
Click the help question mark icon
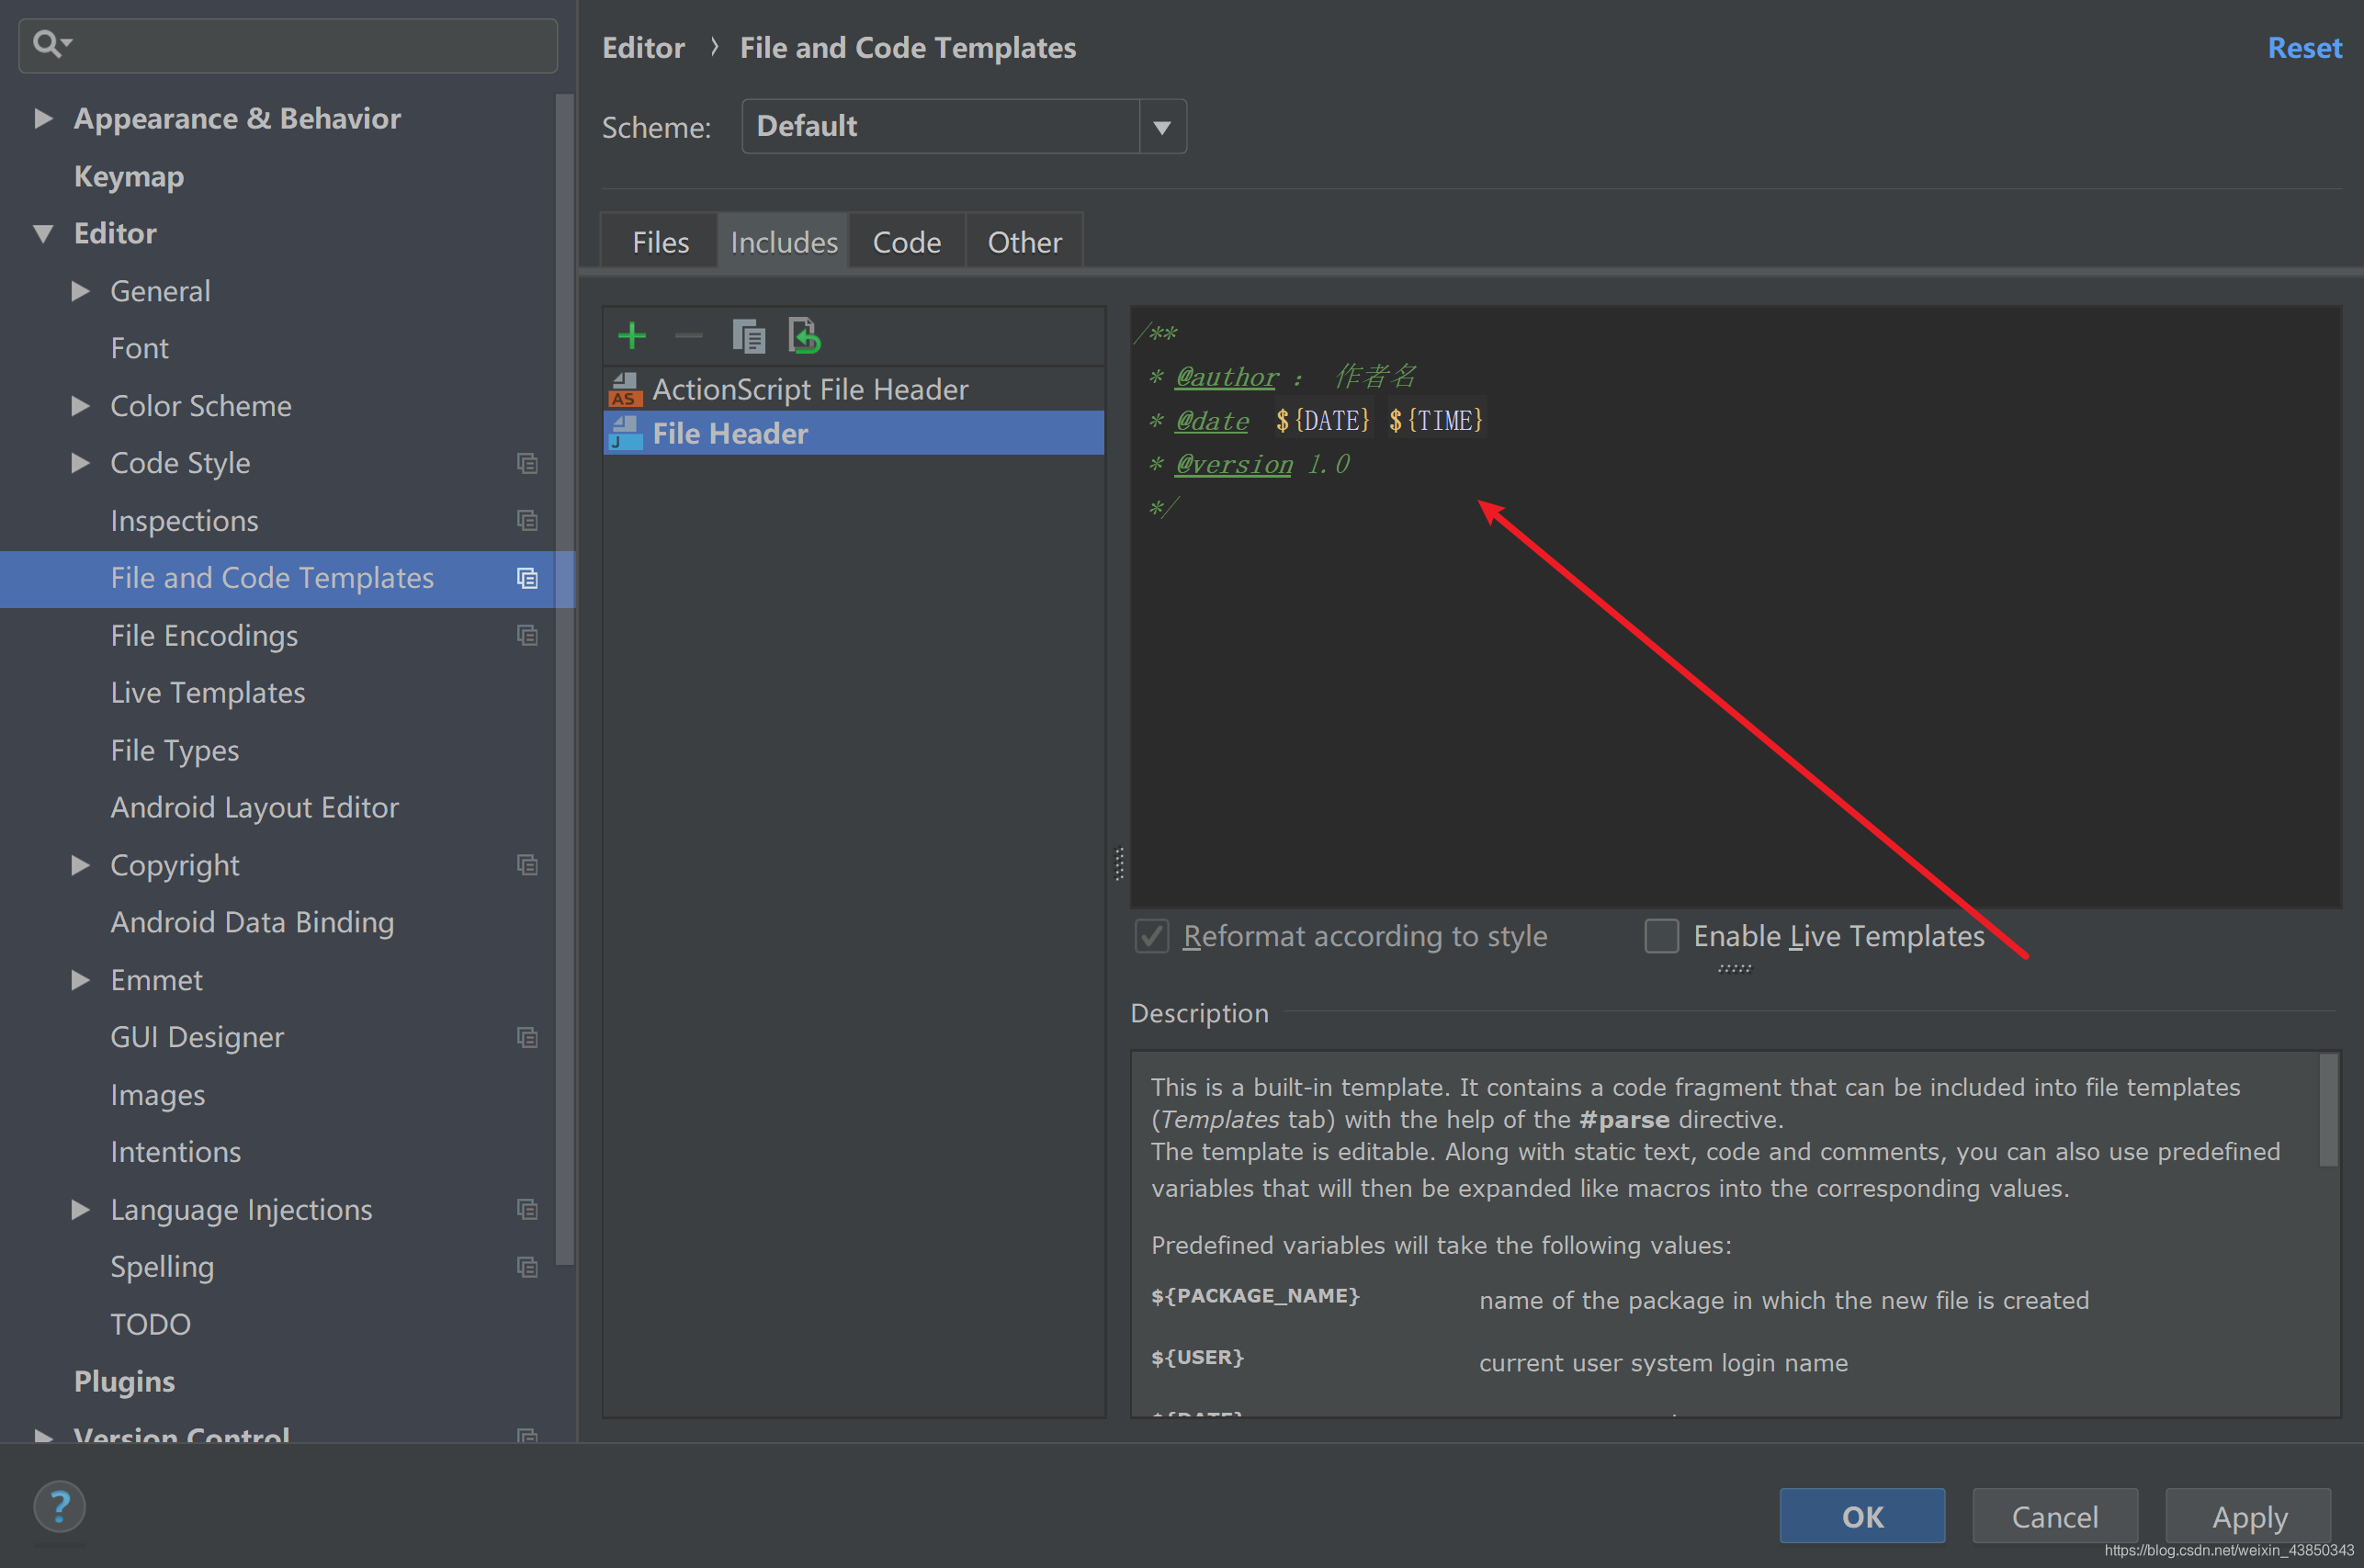[x=60, y=1507]
